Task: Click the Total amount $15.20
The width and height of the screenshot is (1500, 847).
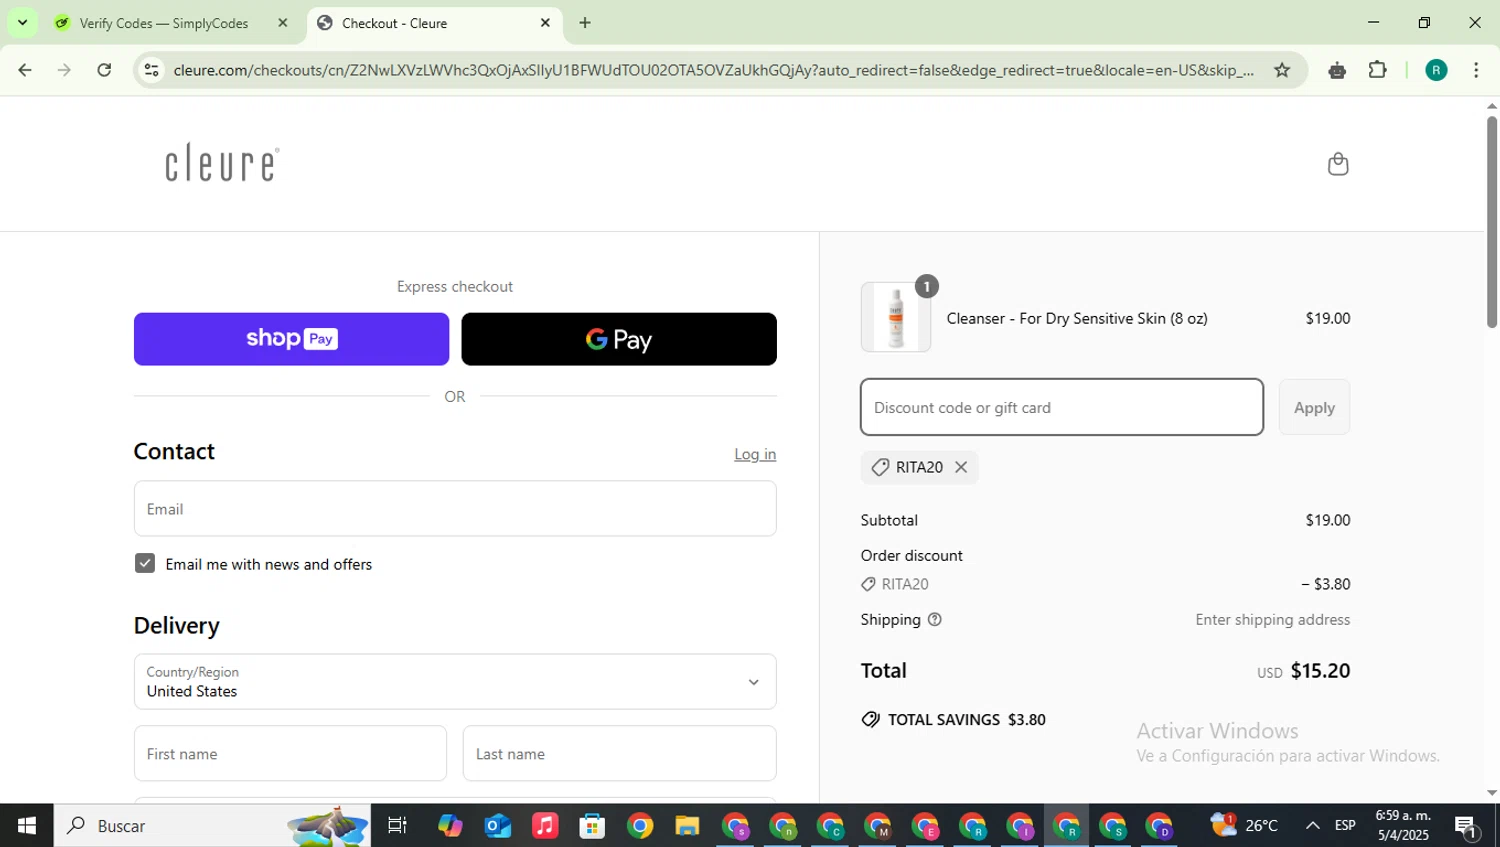Action: tap(1320, 671)
